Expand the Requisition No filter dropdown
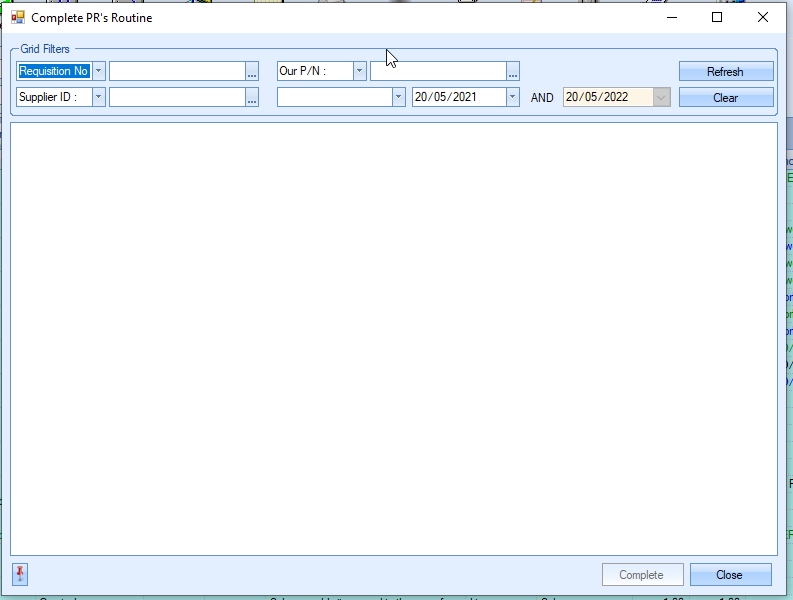This screenshot has height=600, width=793. tap(98, 71)
